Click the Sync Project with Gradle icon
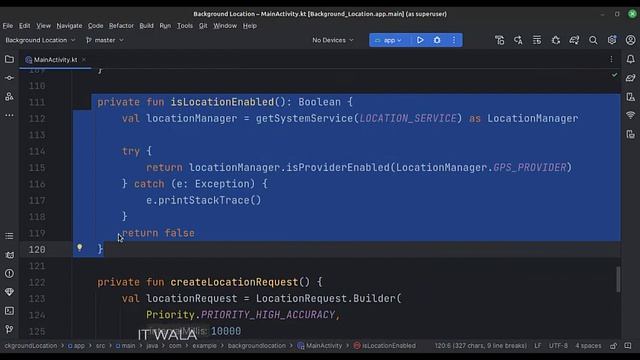 [x=574, y=40]
